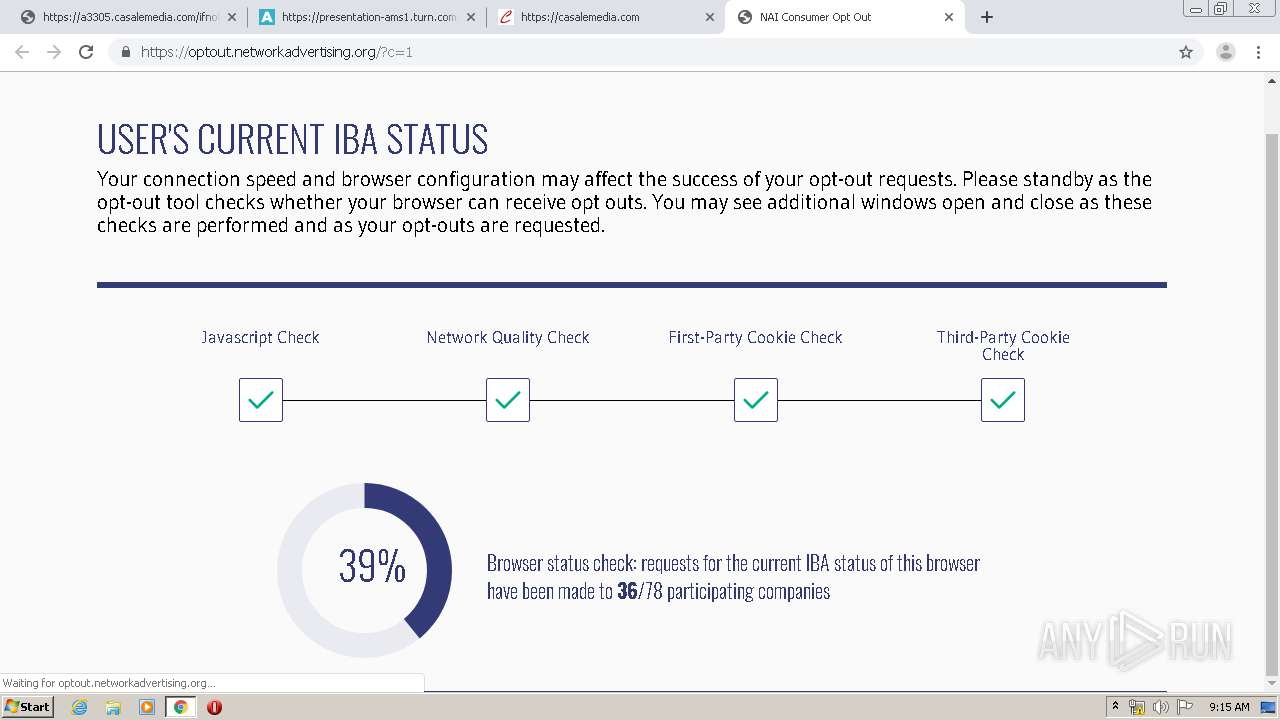Open the network tray icon

tap(1137, 707)
